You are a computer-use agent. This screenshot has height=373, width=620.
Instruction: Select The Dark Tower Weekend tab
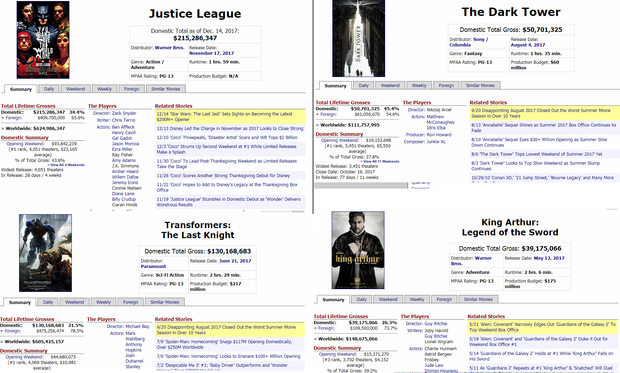tap(390, 85)
